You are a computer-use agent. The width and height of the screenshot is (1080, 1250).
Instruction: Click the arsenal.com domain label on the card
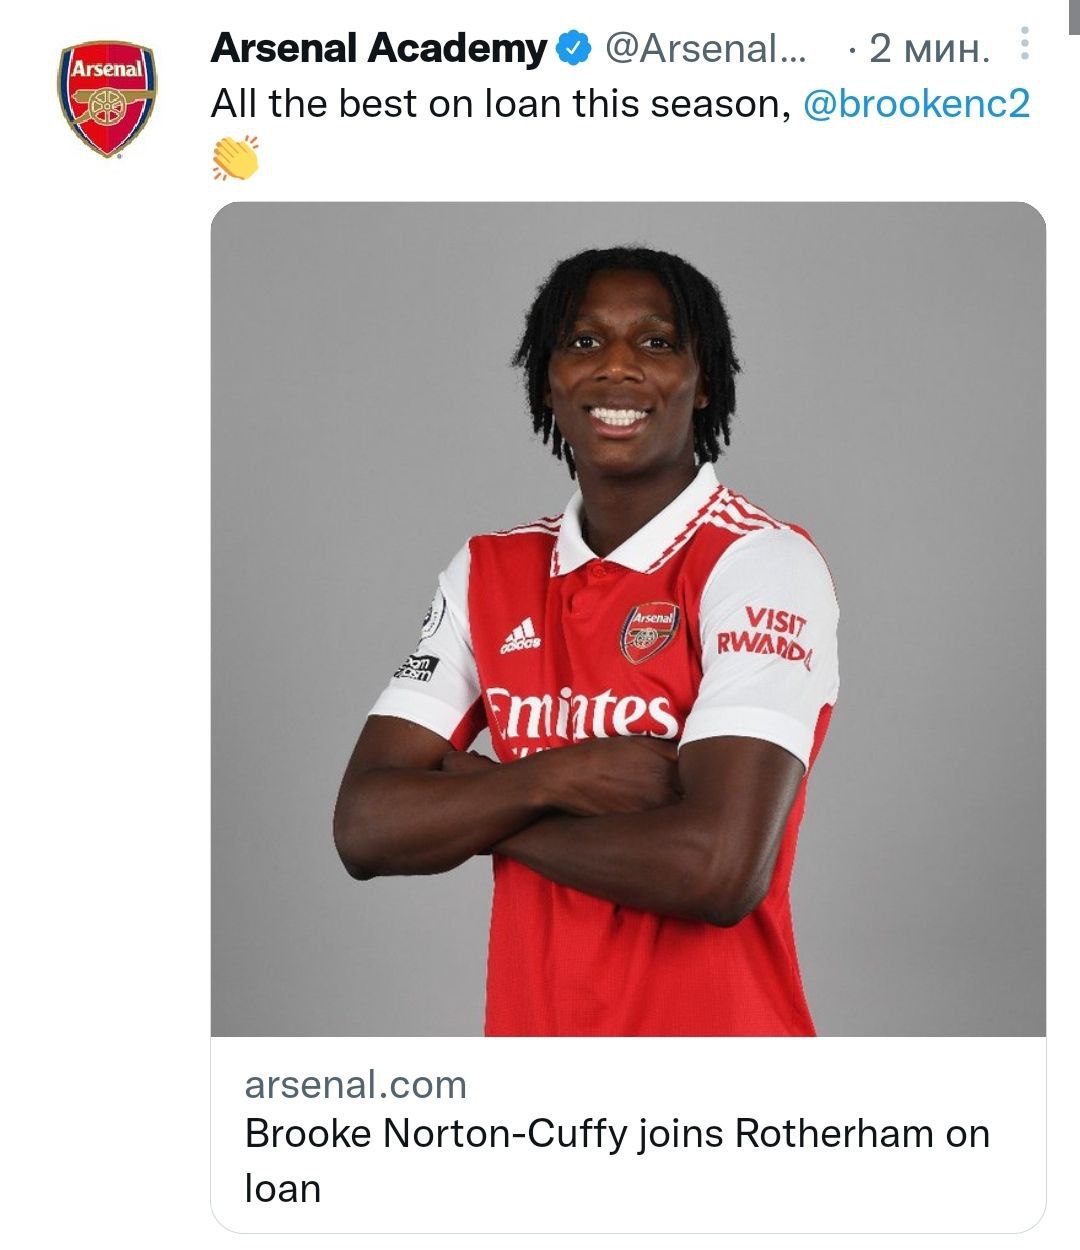[356, 1084]
